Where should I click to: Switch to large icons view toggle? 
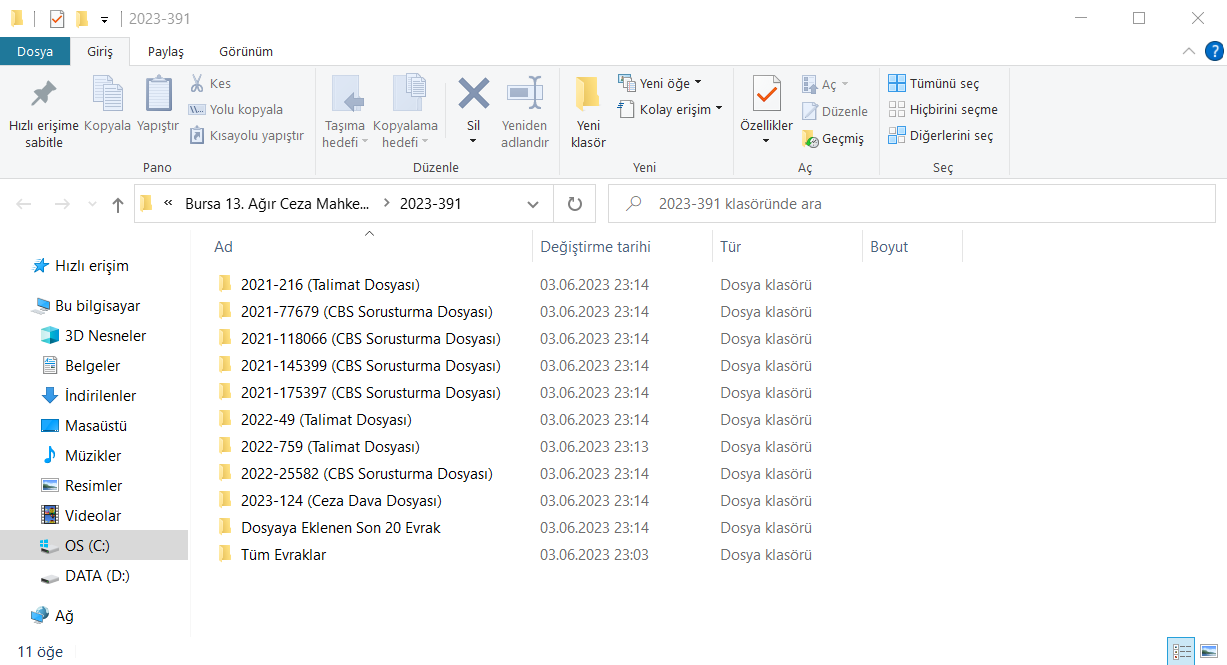tap(1209, 651)
